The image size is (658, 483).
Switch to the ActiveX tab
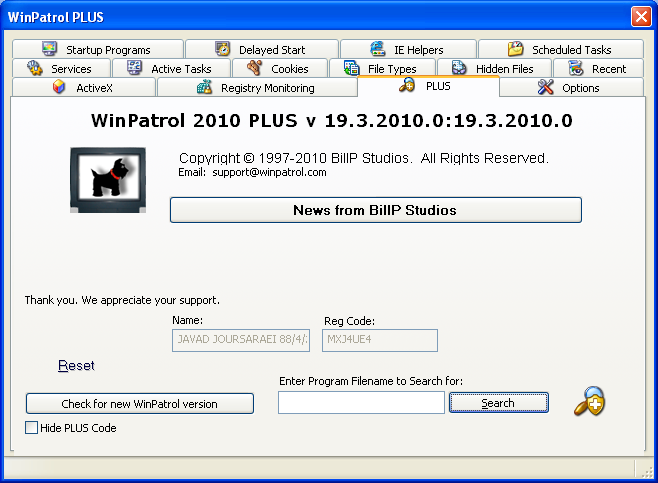pyautogui.click(x=84, y=87)
